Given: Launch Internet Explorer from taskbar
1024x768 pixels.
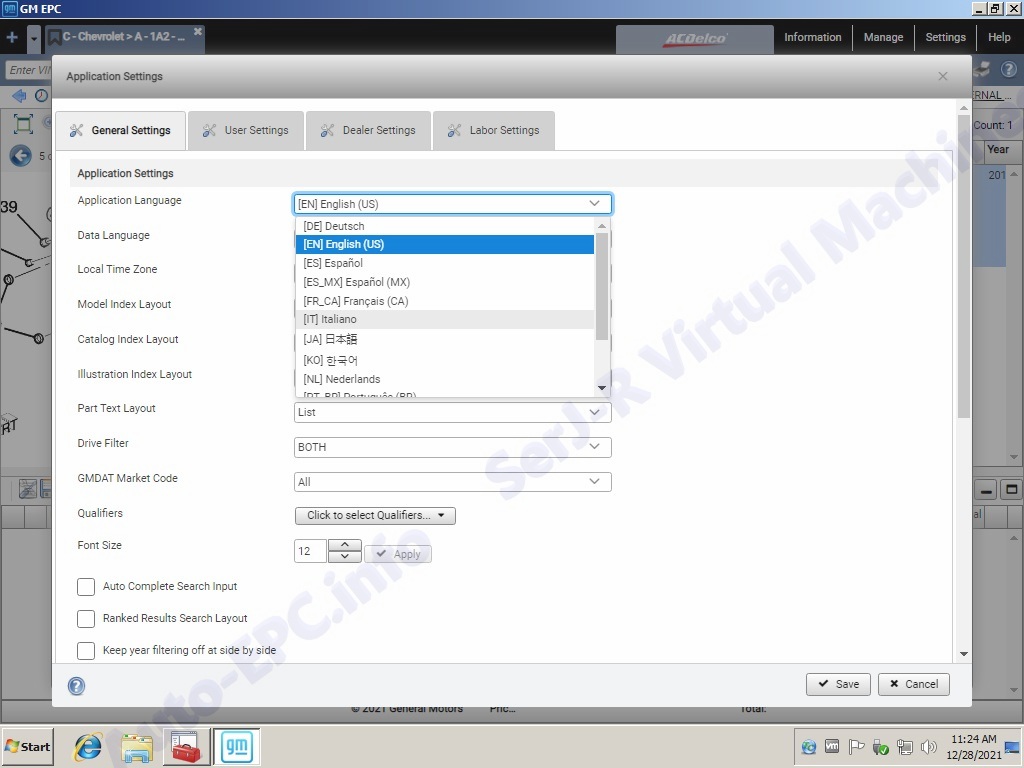Looking at the screenshot, I should [x=88, y=746].
